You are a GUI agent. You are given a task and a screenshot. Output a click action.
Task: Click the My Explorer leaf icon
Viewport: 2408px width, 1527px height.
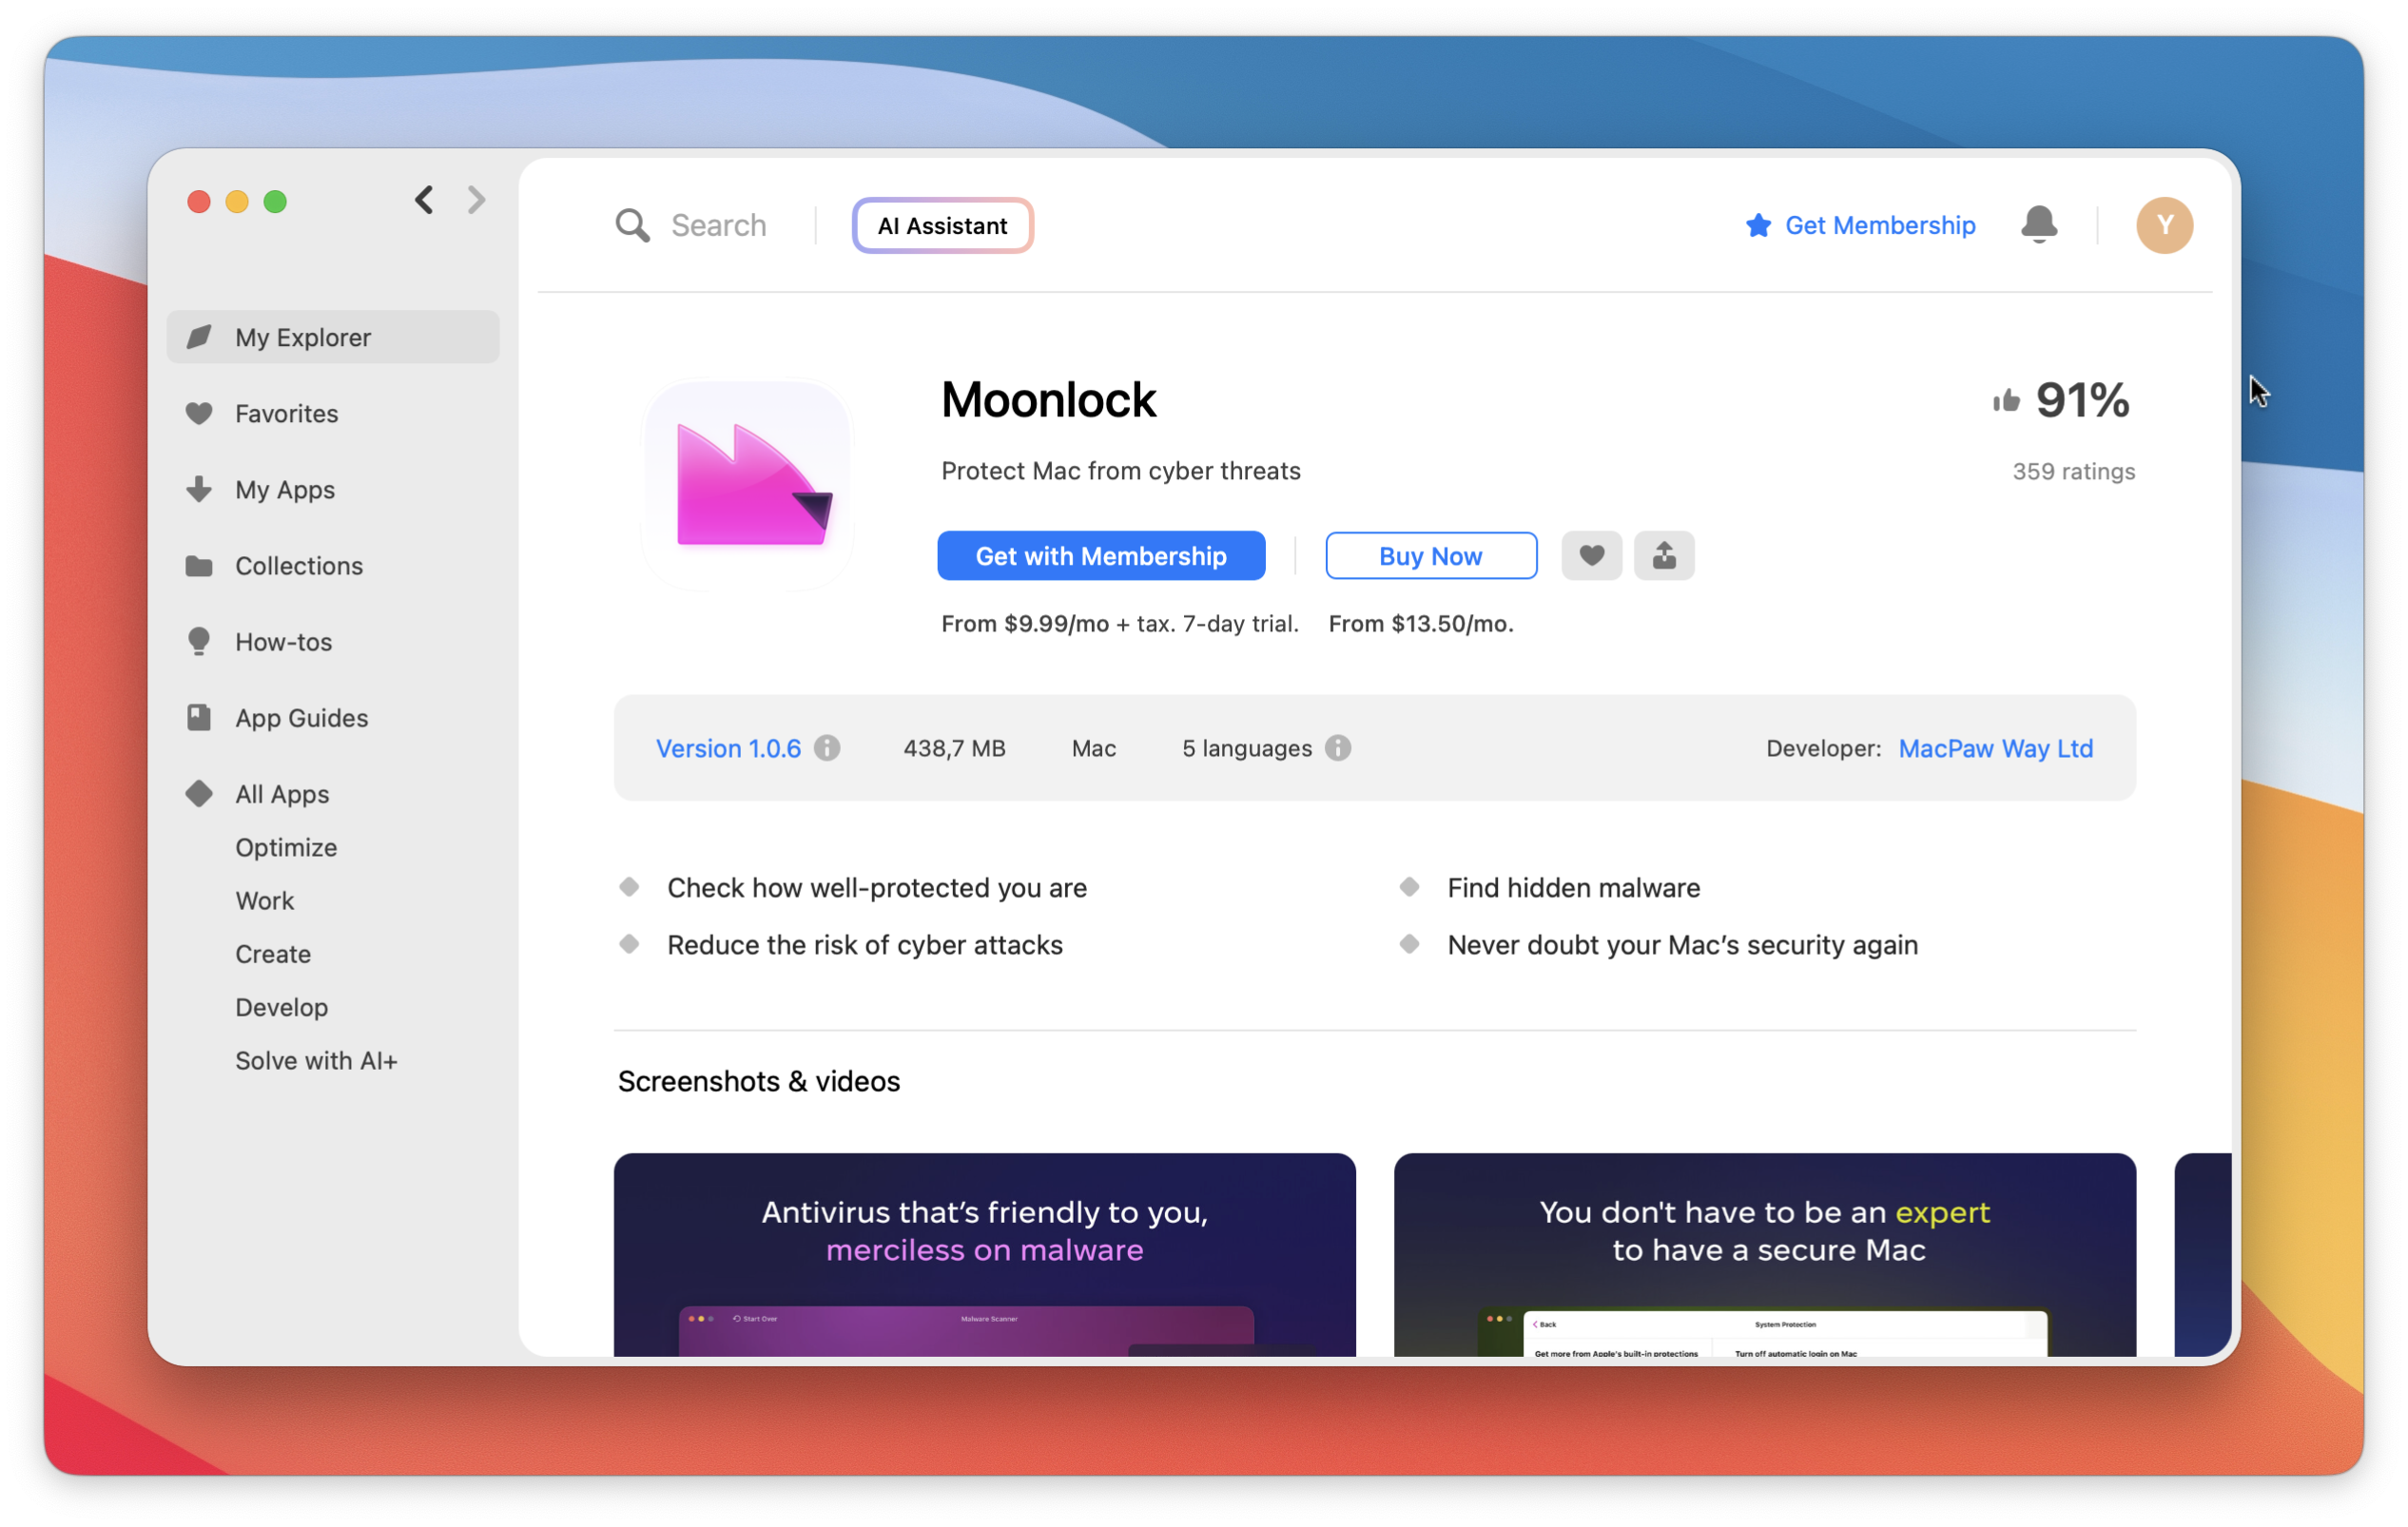199,337
